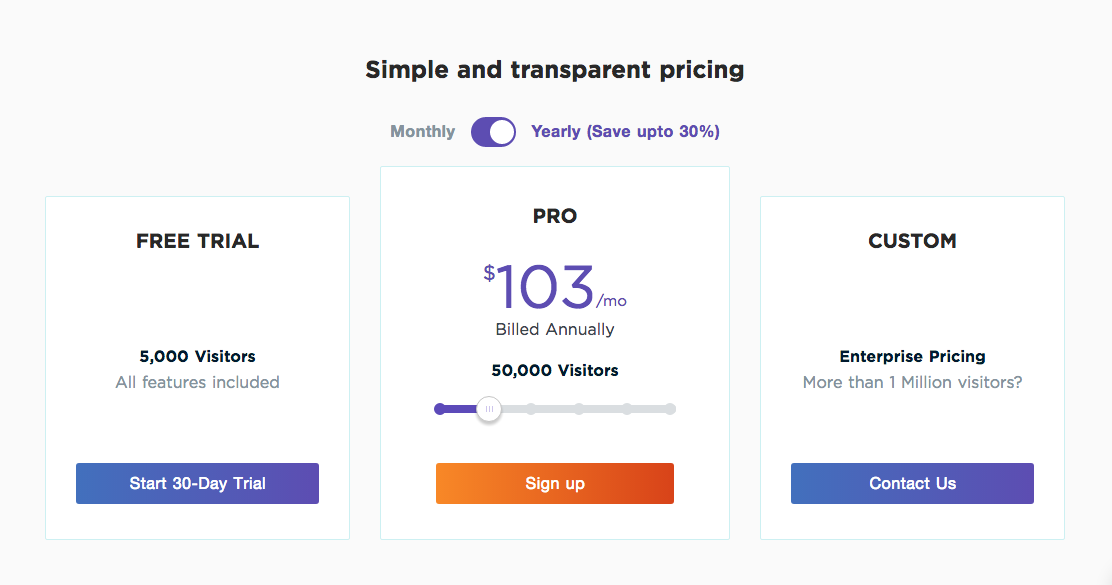The width and height of the screenshot is (1112, 585).
Task: Jump to the third slider stop
Action: tap(532, 409)
